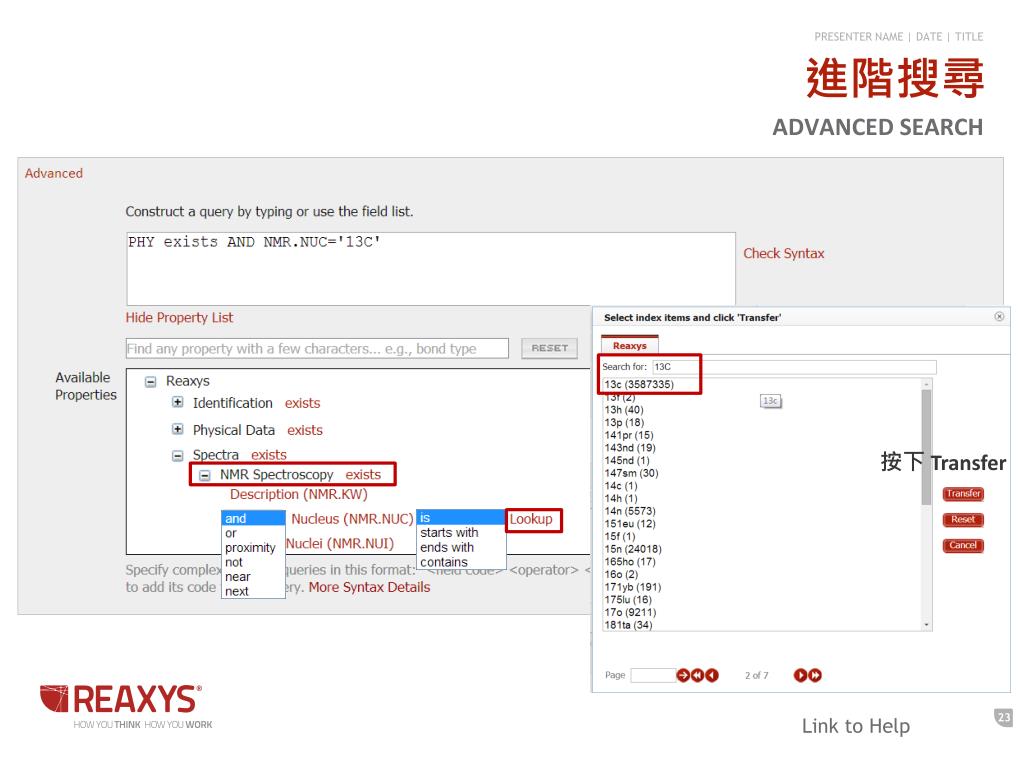The width and height of the screenshot is (1024, 768).
Task: Switch to the Reaxys tab in dialog
Action: [x=630, y=345]
